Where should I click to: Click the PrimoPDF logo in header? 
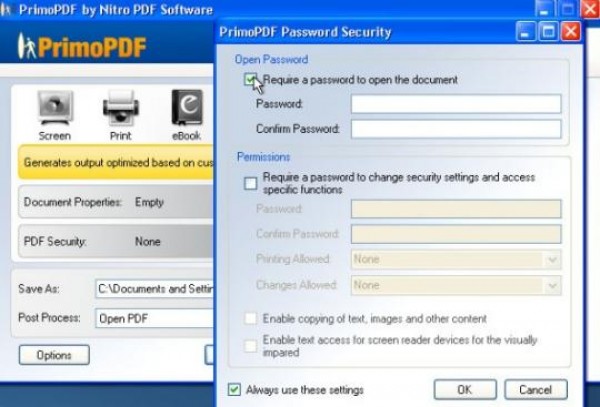click(82, 47)
